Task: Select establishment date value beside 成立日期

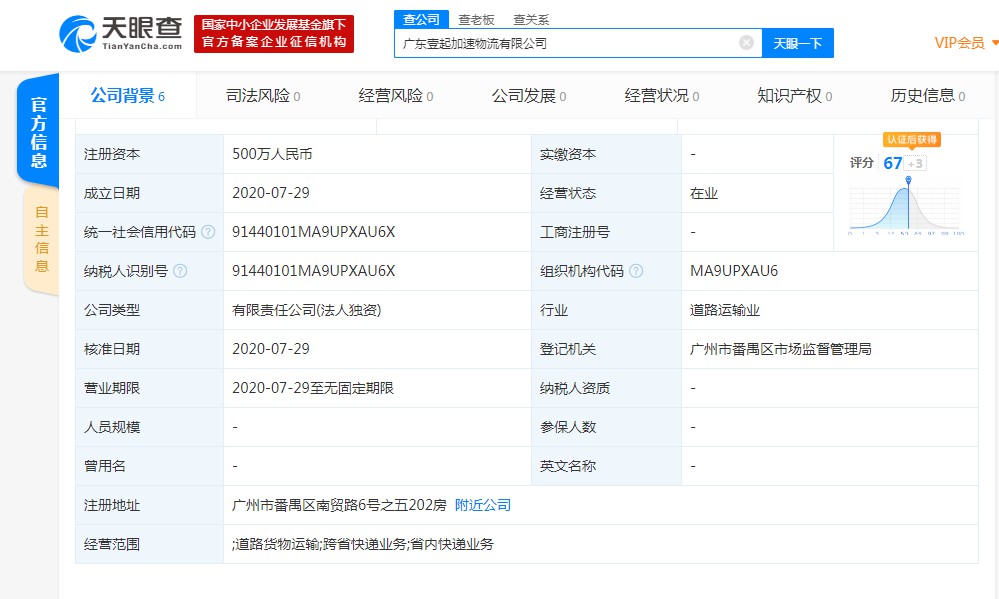Action: pos(271,193)
